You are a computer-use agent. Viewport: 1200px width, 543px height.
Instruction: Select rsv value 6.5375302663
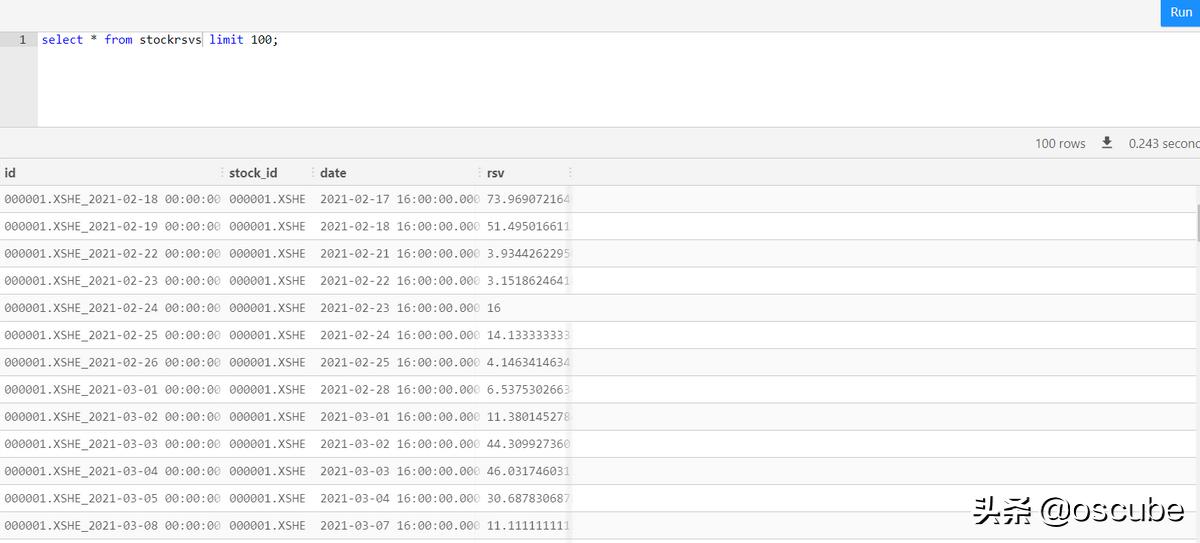[528, 389]
